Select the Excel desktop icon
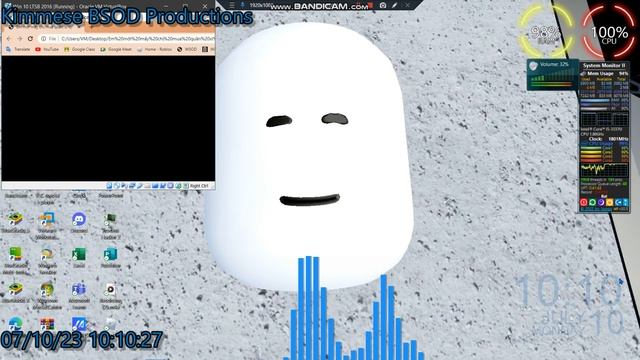The height and width of the screenshot is (360, 640). (x=79, y=258)
